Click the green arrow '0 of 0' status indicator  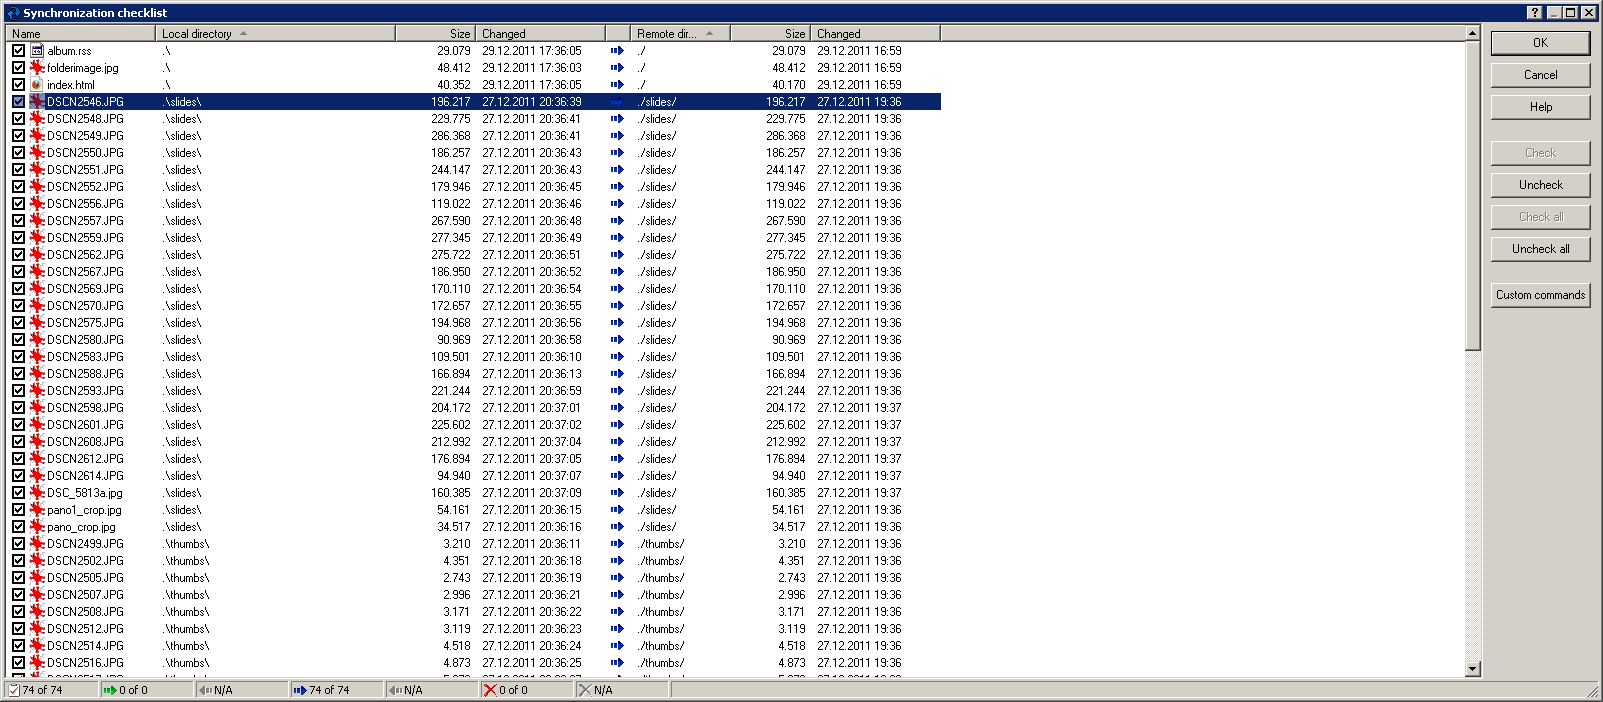(126, 690)
